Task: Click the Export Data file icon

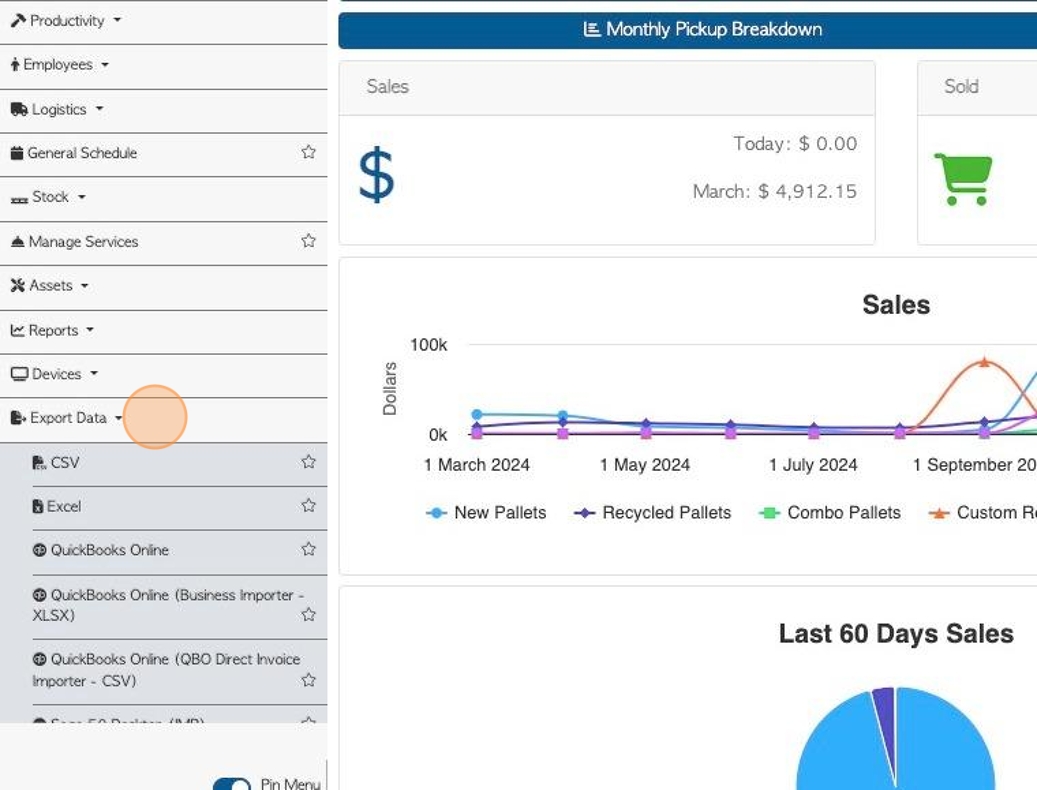Action: coord(19,418)
